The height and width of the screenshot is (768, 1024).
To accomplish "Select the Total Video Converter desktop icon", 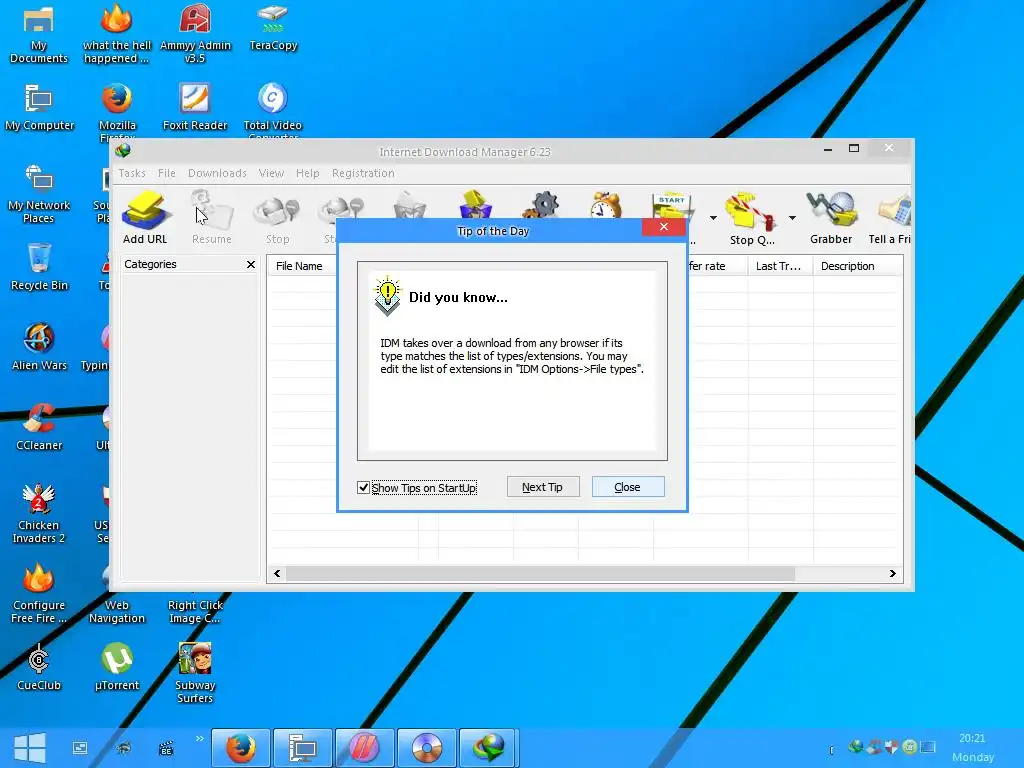I will (272, 110).
